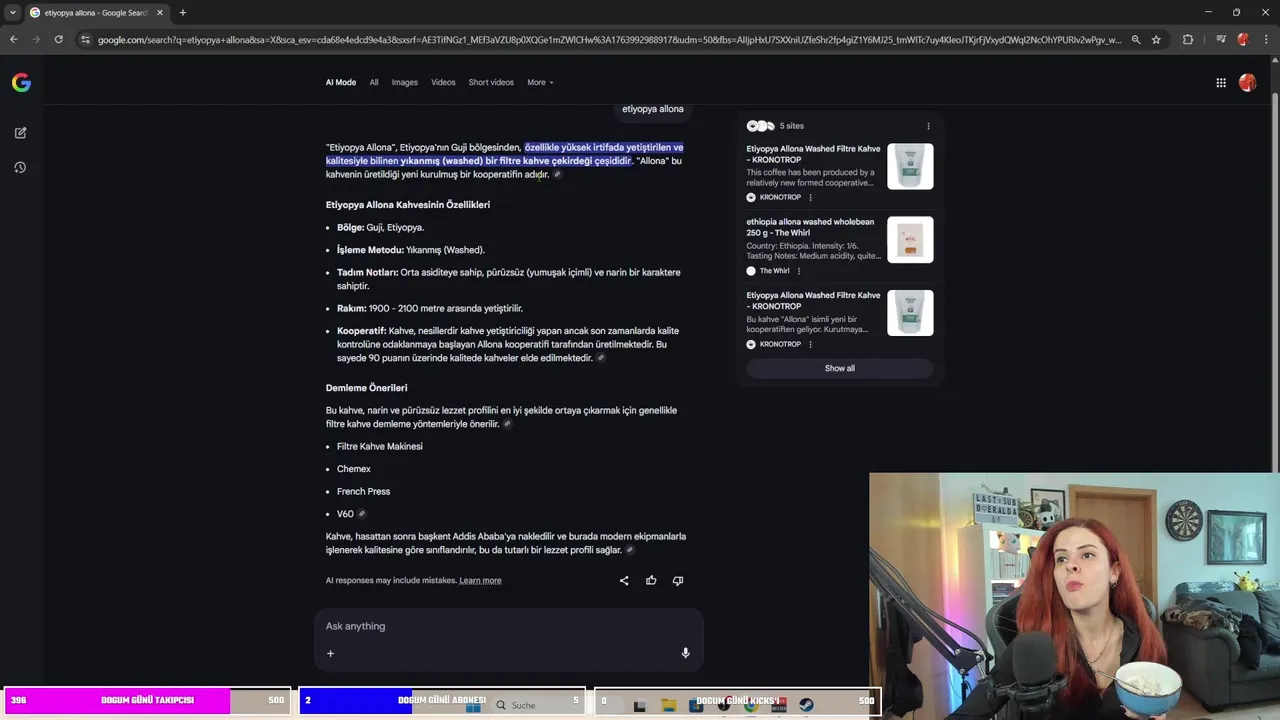Open the Chrome extensions puzzle icon
The height and width of the screenshot is (720, 1280).
pyautogui.click(x=1188, y=39)
